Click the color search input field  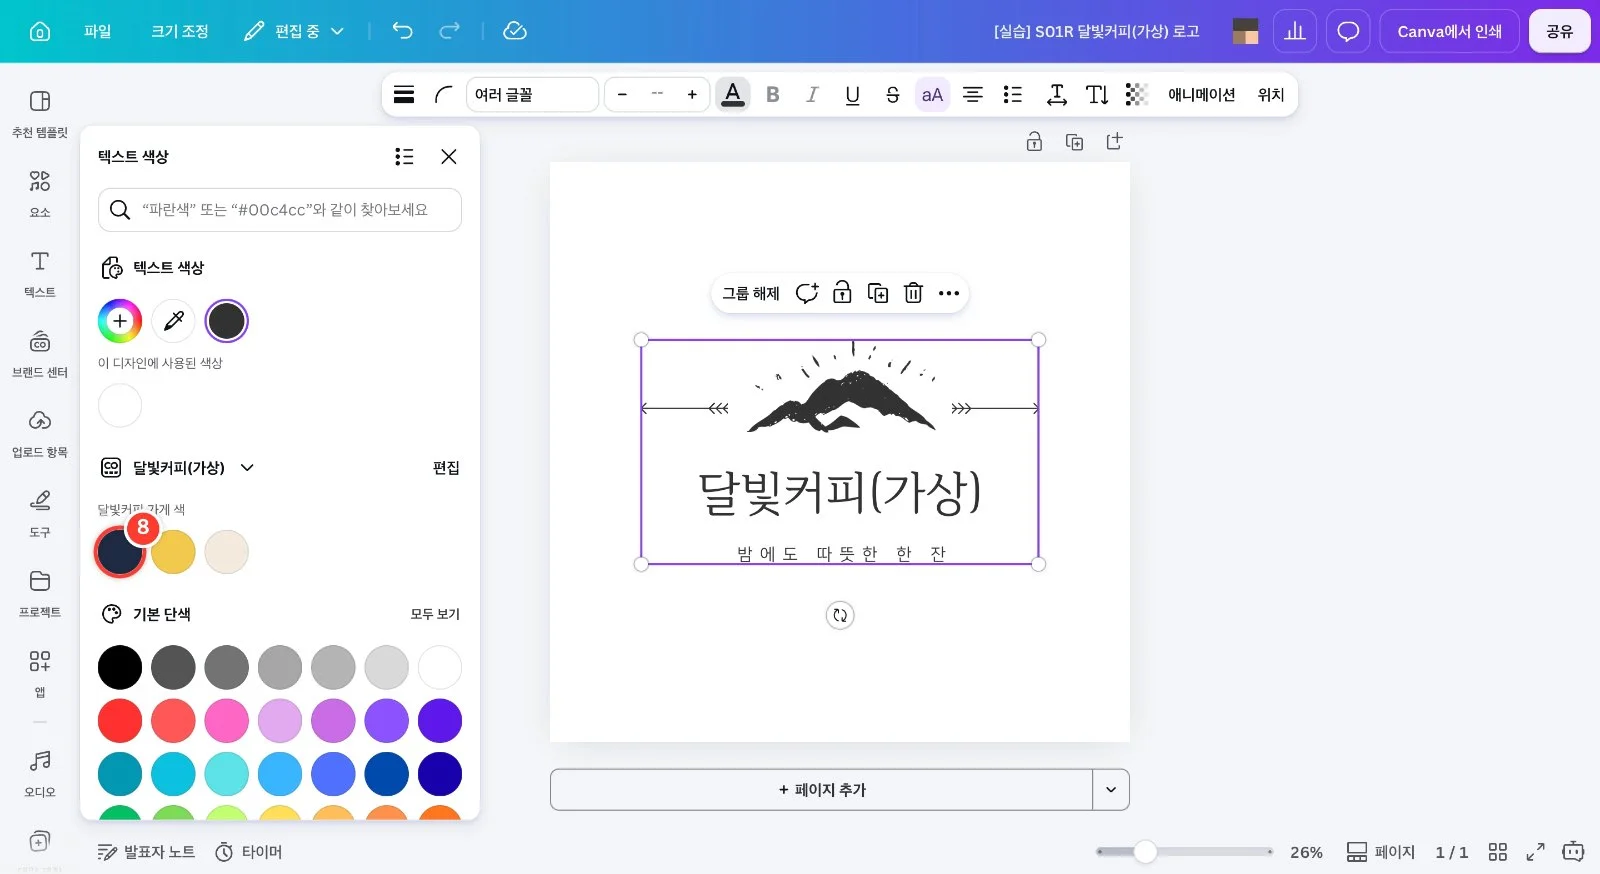[280, 210]
